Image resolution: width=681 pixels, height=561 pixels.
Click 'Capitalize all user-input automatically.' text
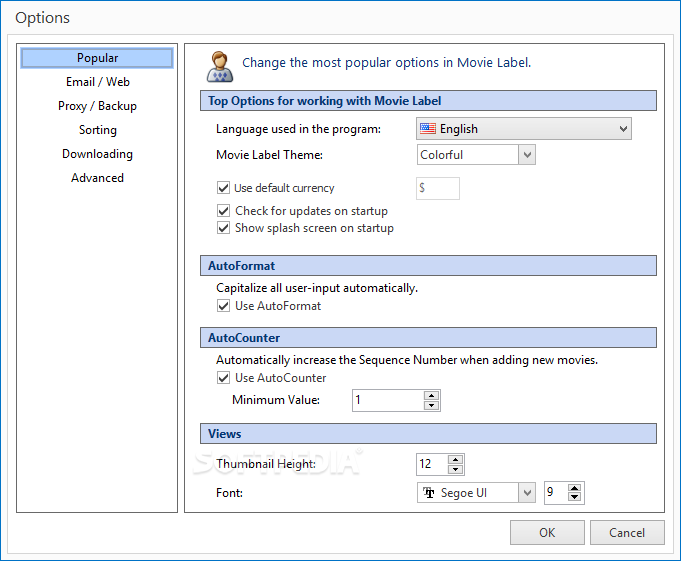click(x=317, y=288)
